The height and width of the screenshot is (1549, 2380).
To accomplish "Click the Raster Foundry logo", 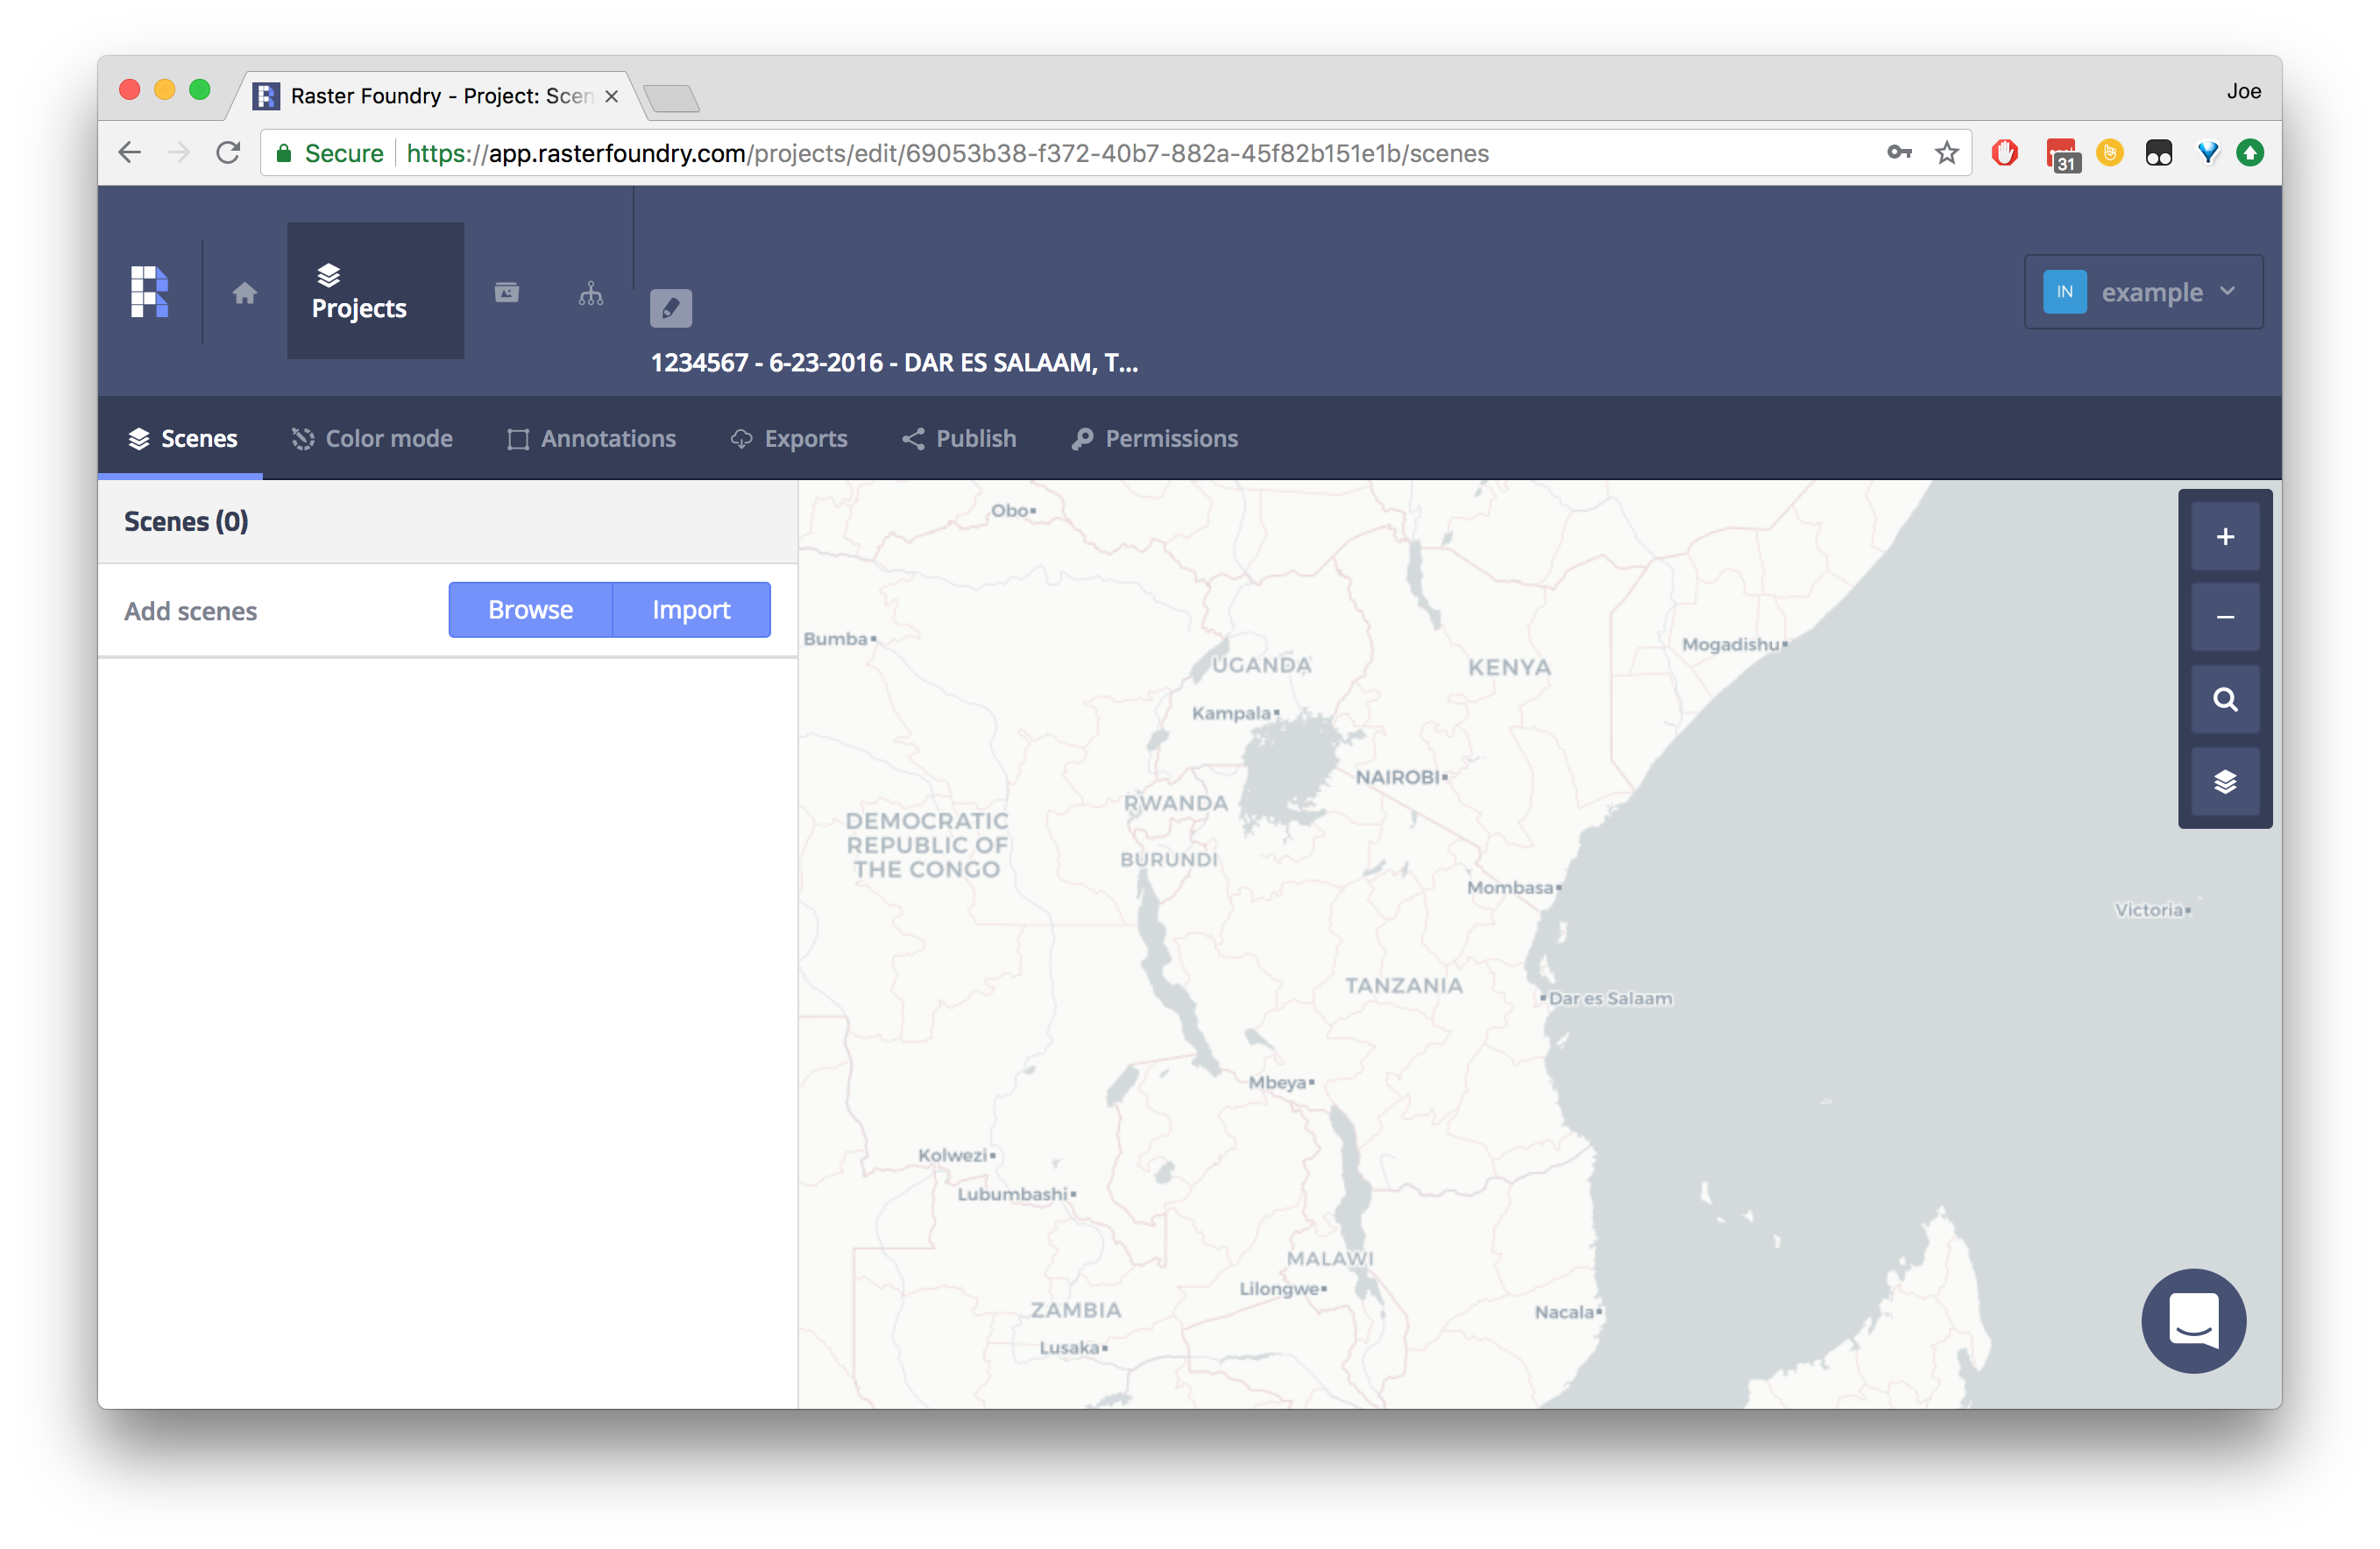I will click(150, 292).
